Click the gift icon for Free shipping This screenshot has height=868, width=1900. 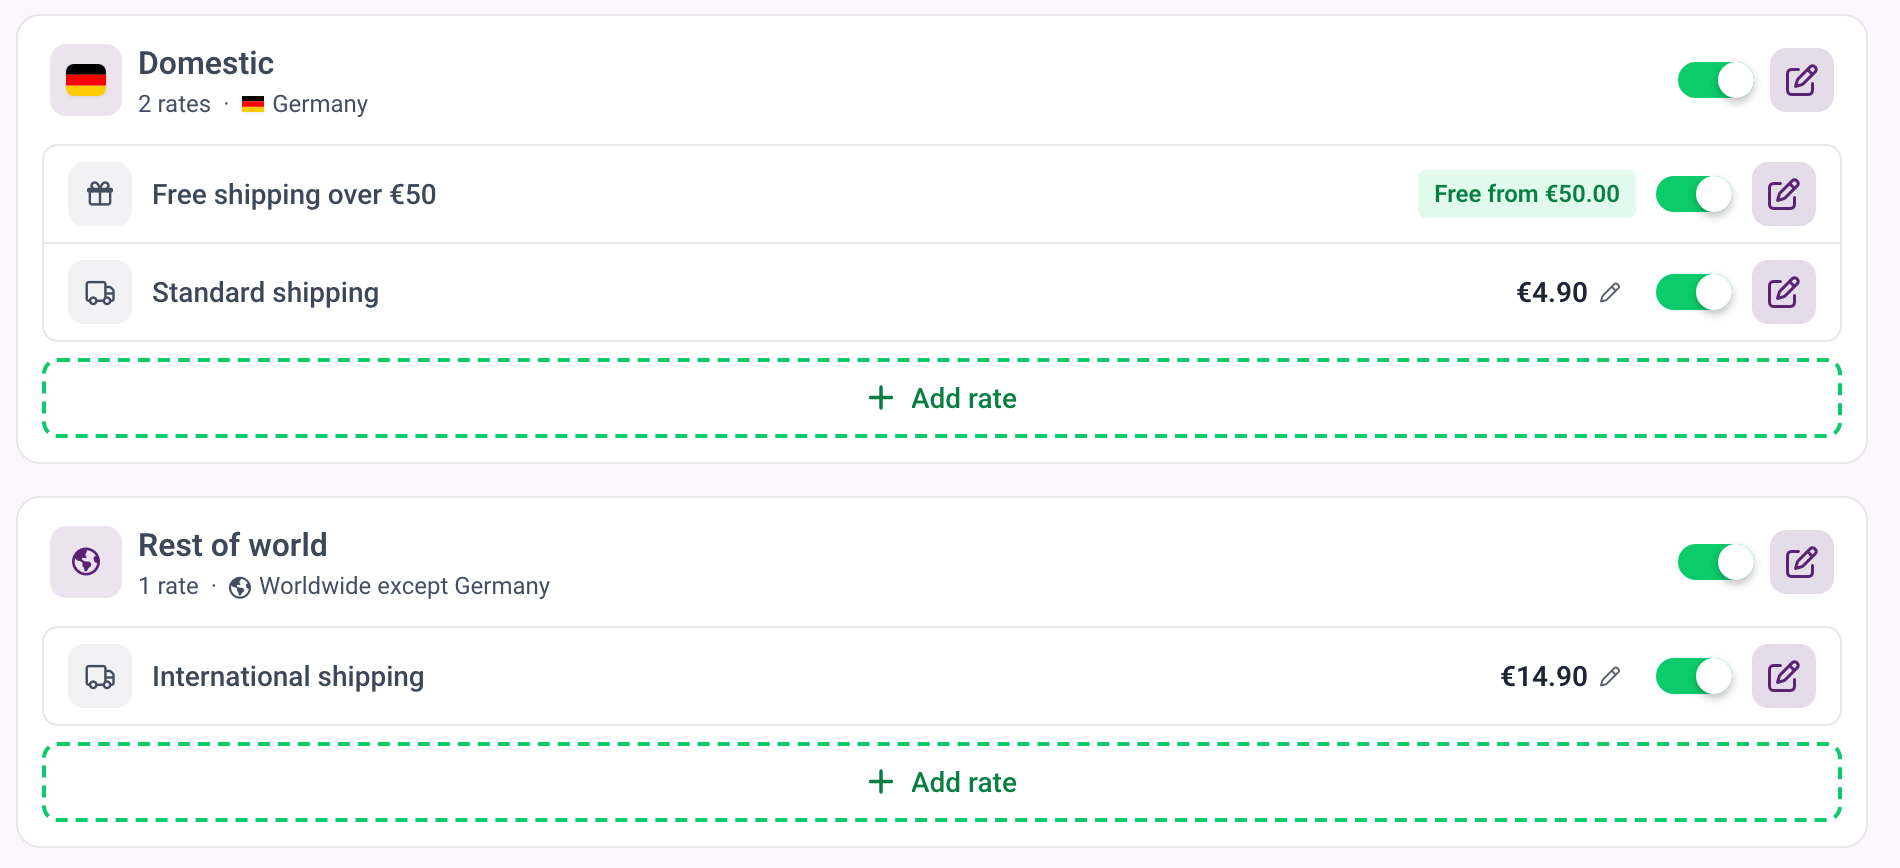(x=100, y=194)
